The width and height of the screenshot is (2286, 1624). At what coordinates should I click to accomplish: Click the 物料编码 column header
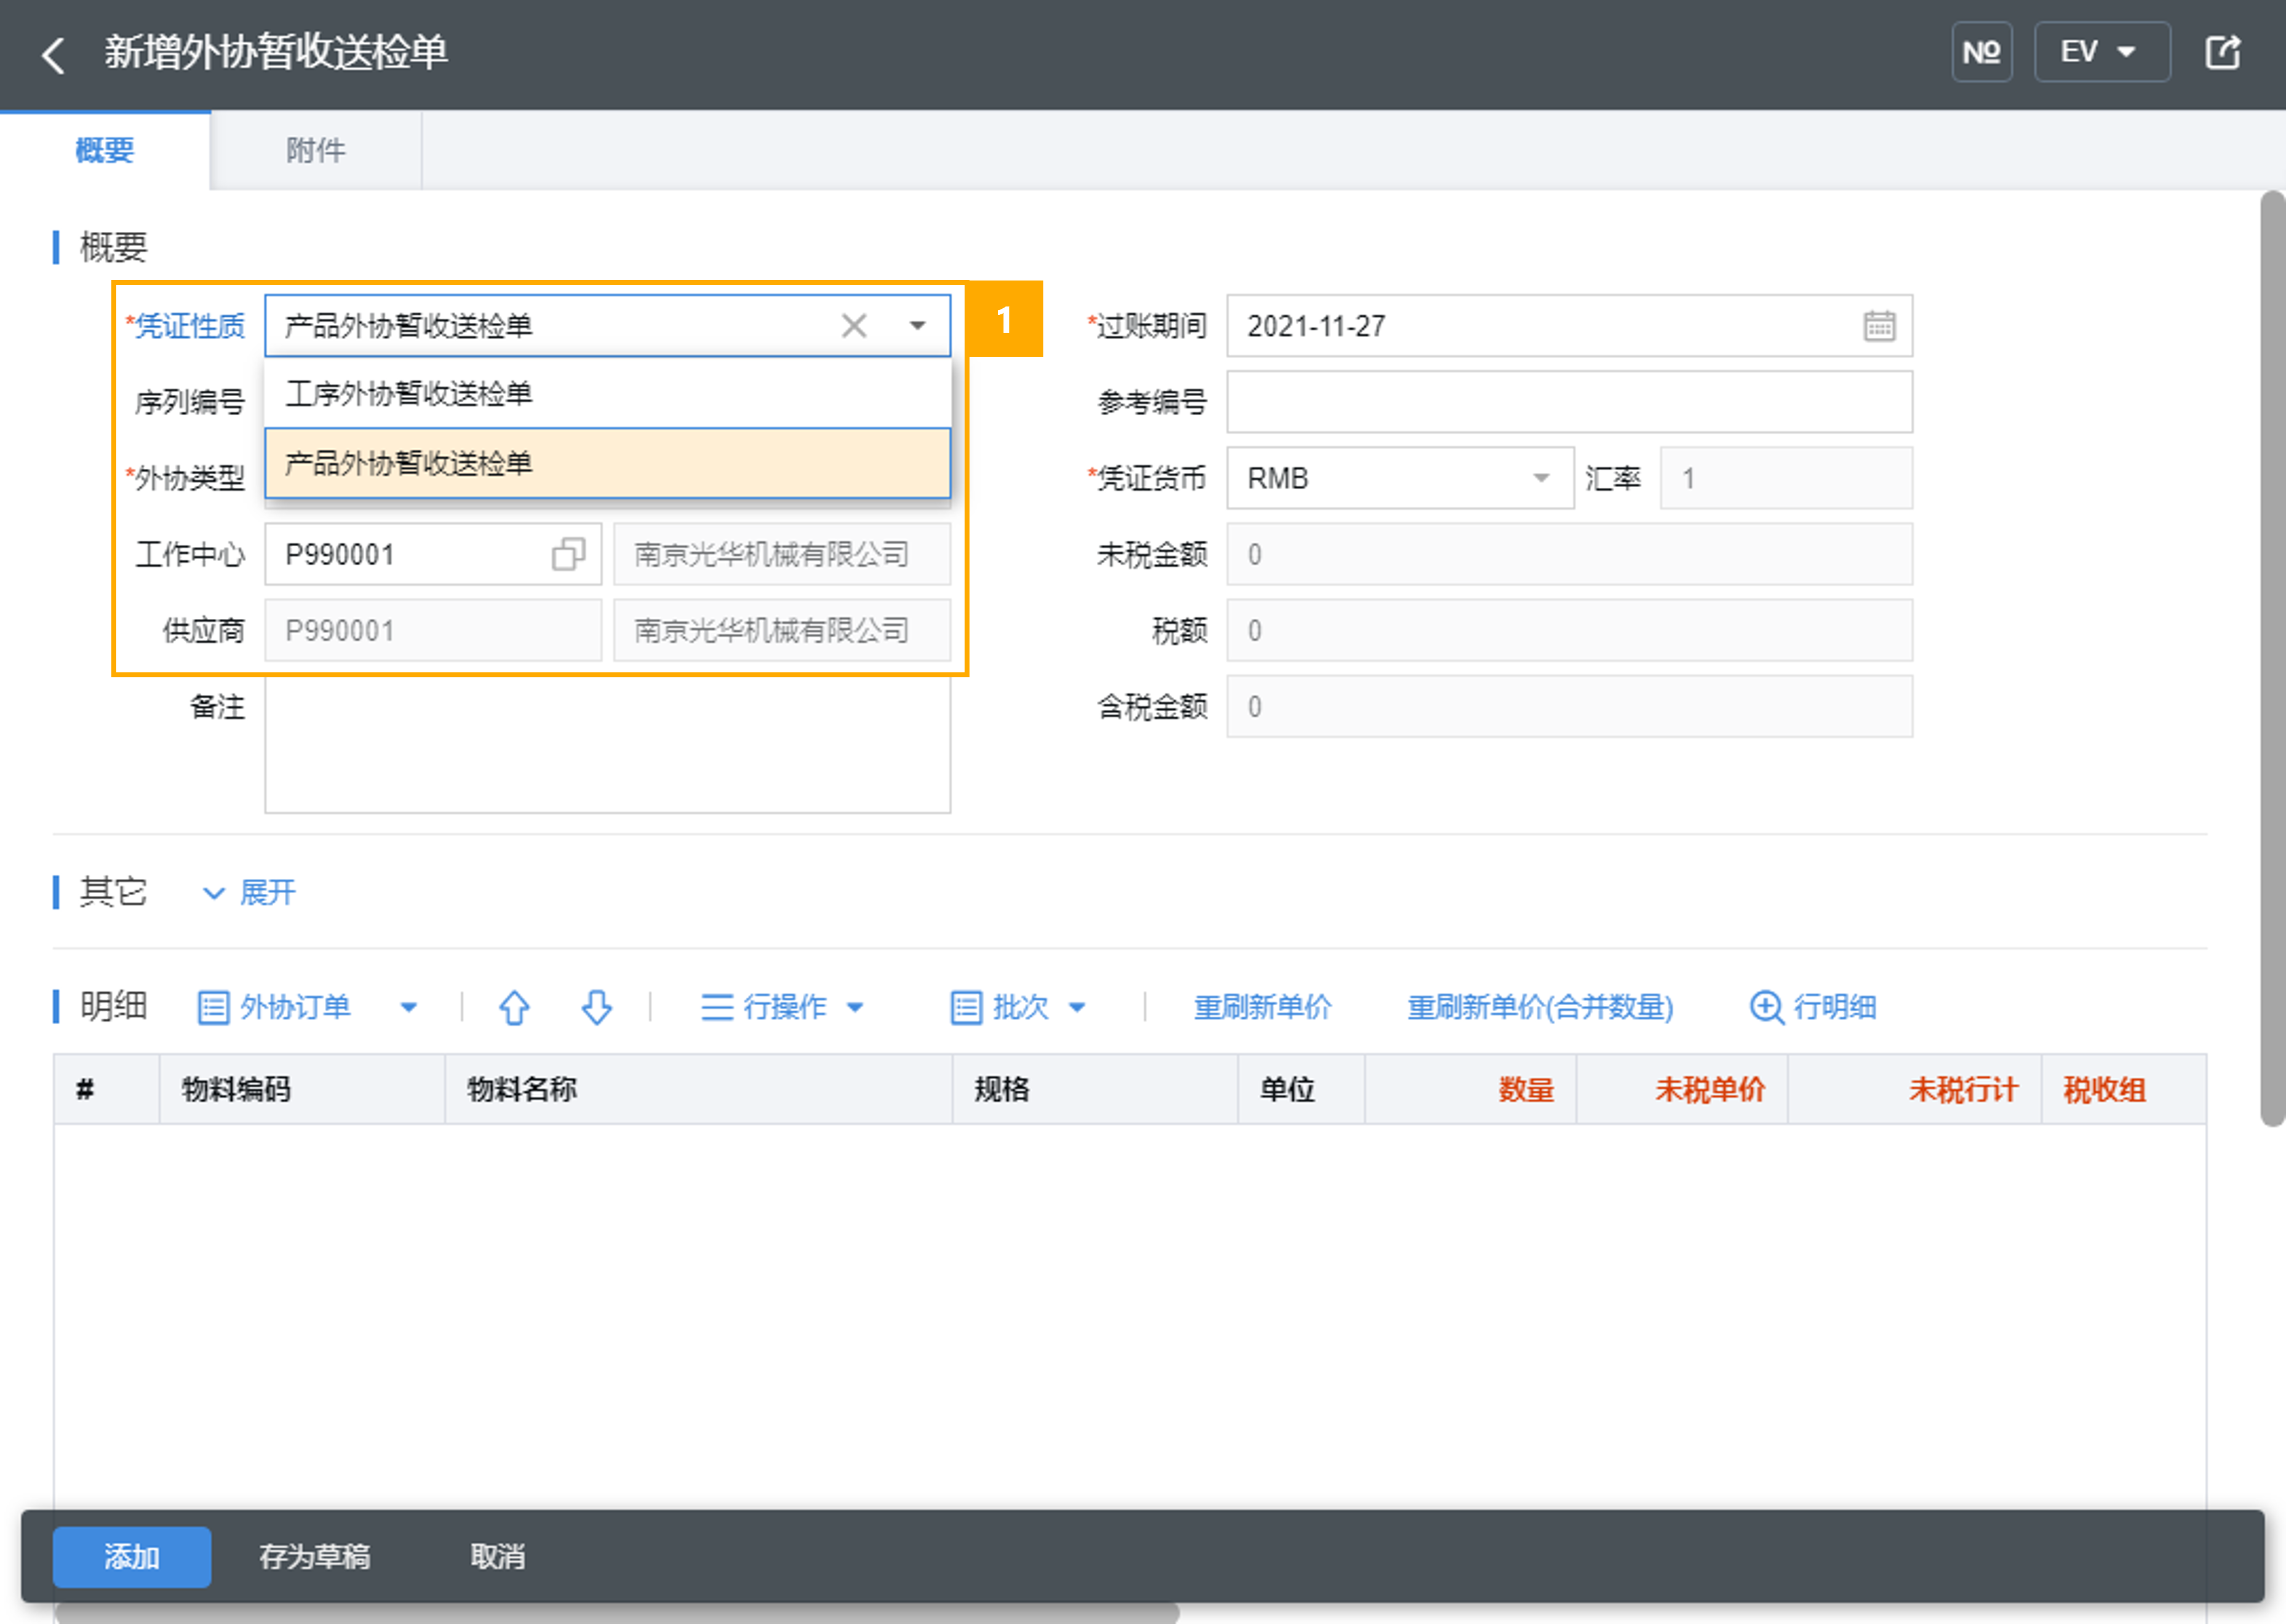[302, 1089]
